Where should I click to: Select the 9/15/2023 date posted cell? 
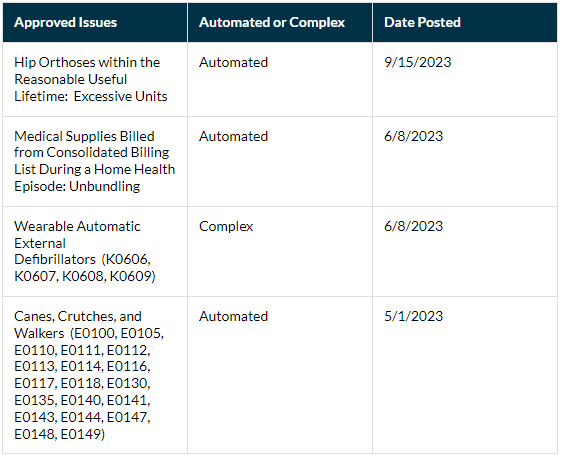tap(417, 62)
